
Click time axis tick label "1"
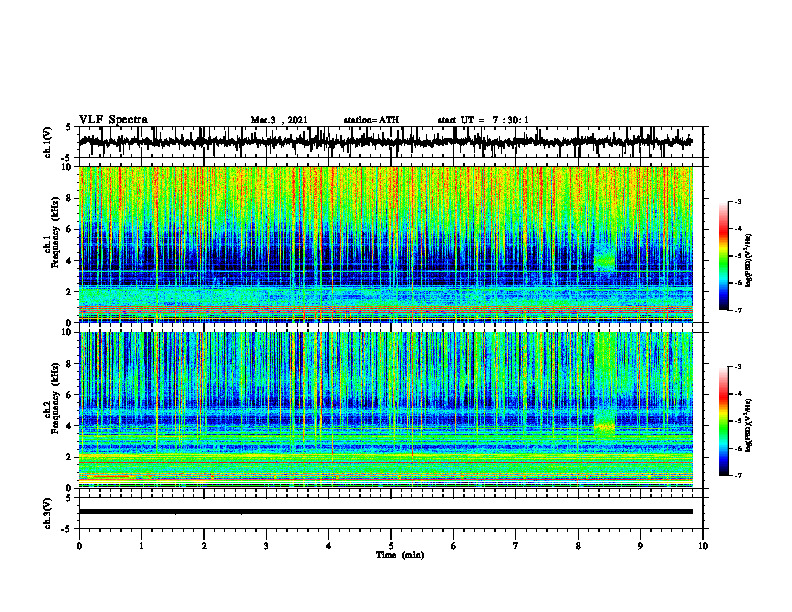click(x=141, y=546)
